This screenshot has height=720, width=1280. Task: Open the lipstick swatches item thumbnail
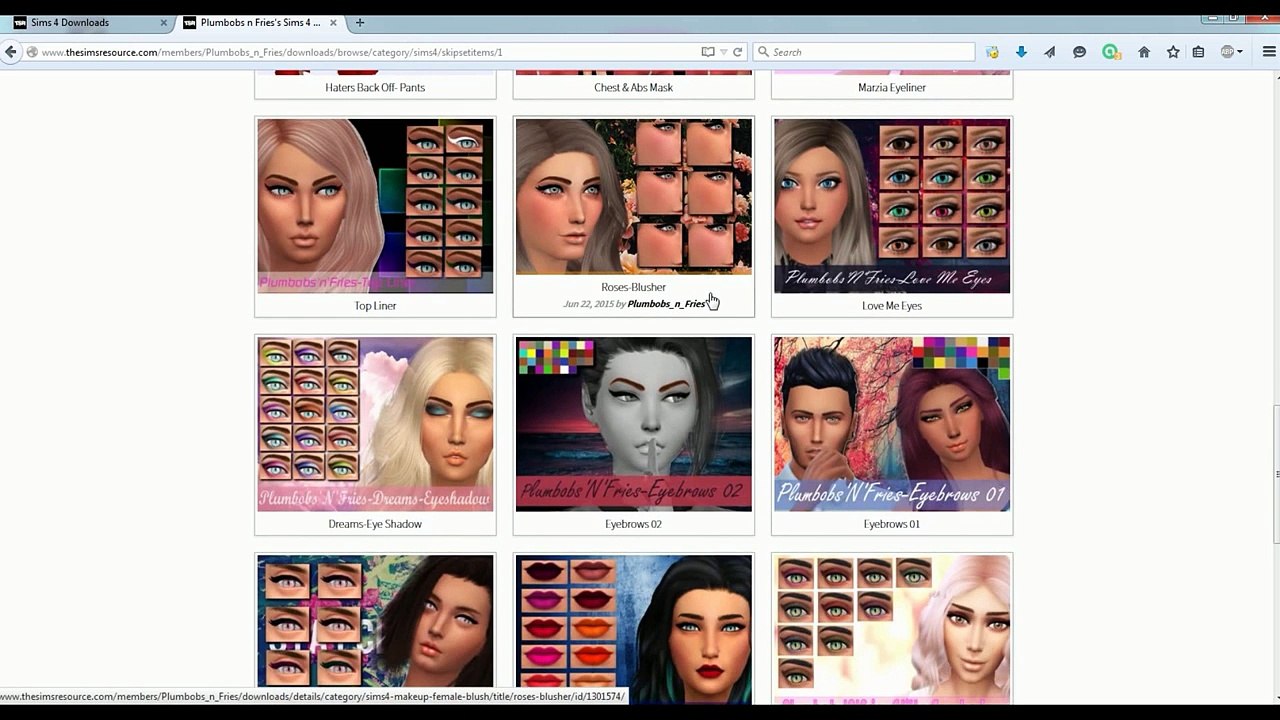click(633, 630)
